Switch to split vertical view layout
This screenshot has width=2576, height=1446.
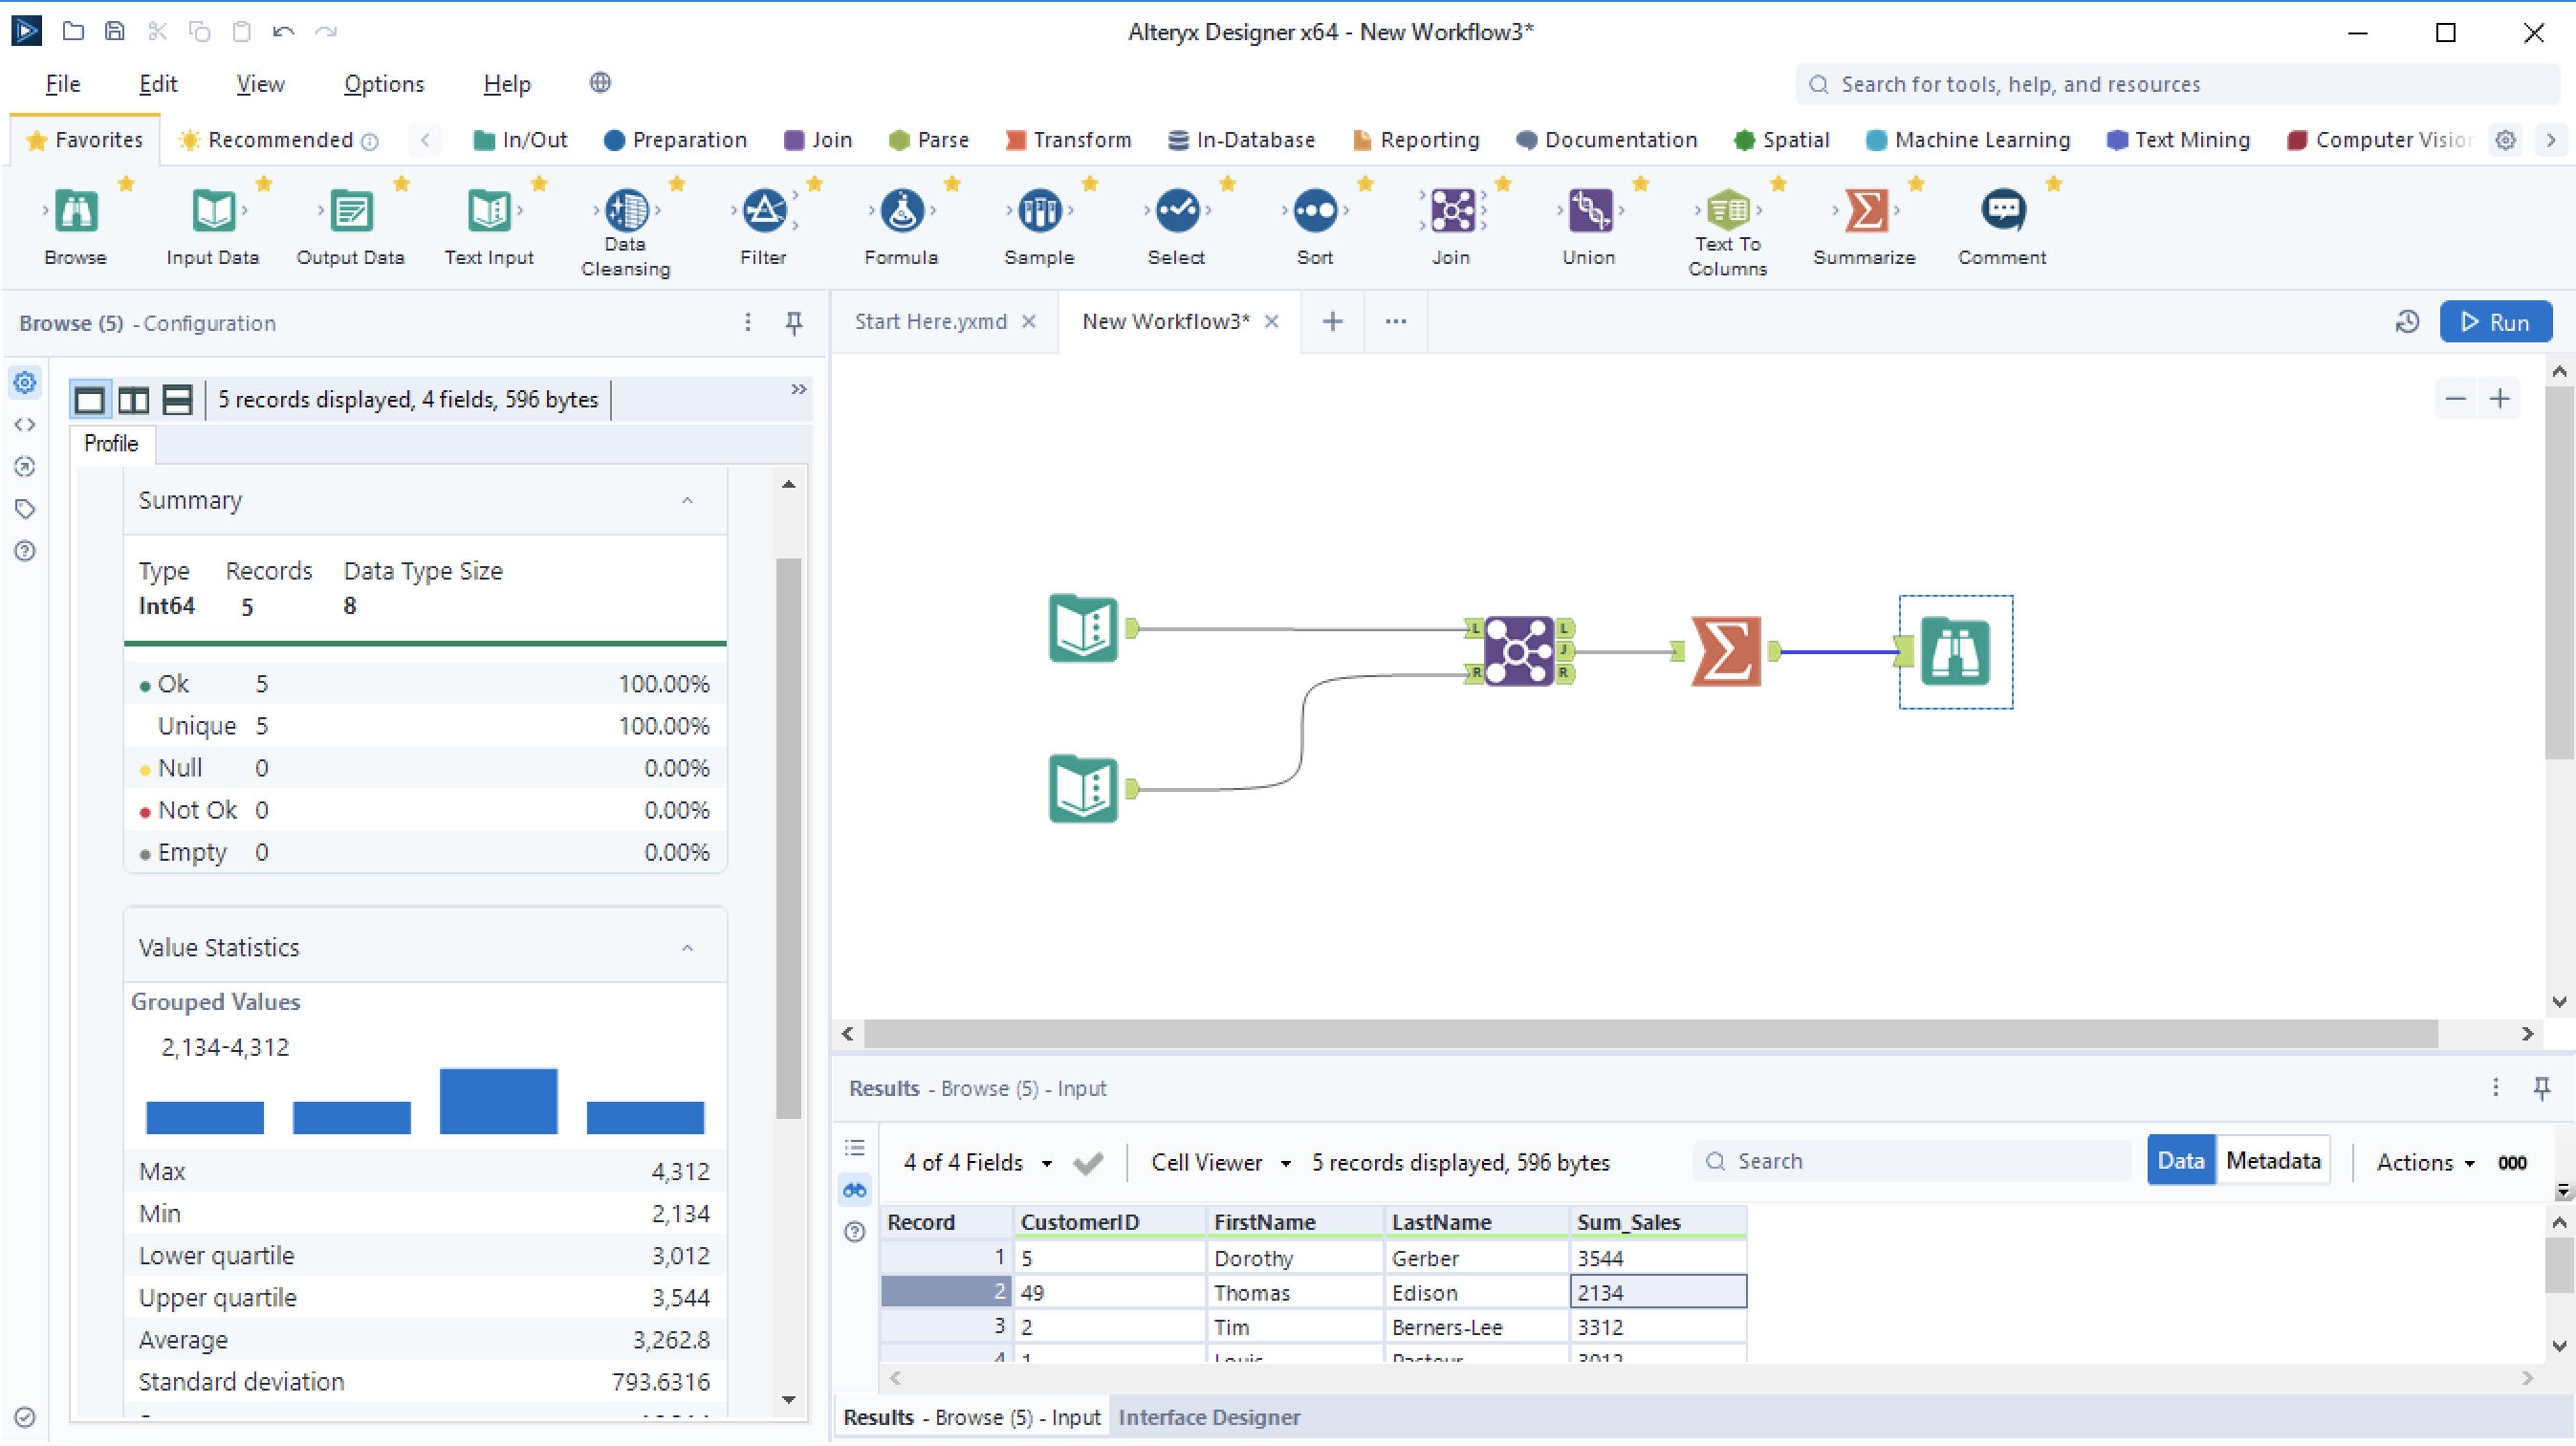point(133,400)
